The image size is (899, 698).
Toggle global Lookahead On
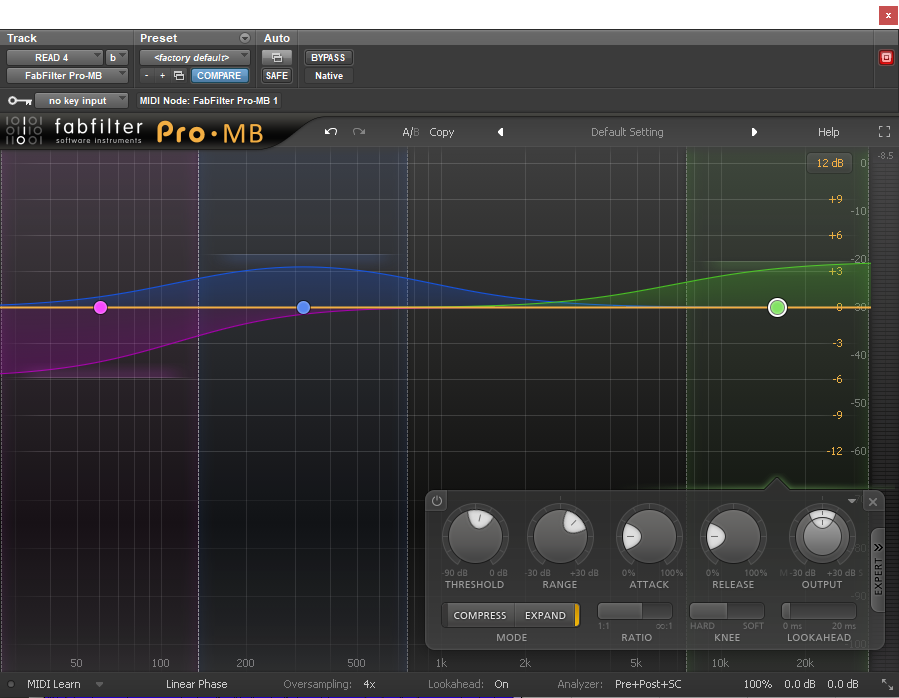[x=501, y=684]
